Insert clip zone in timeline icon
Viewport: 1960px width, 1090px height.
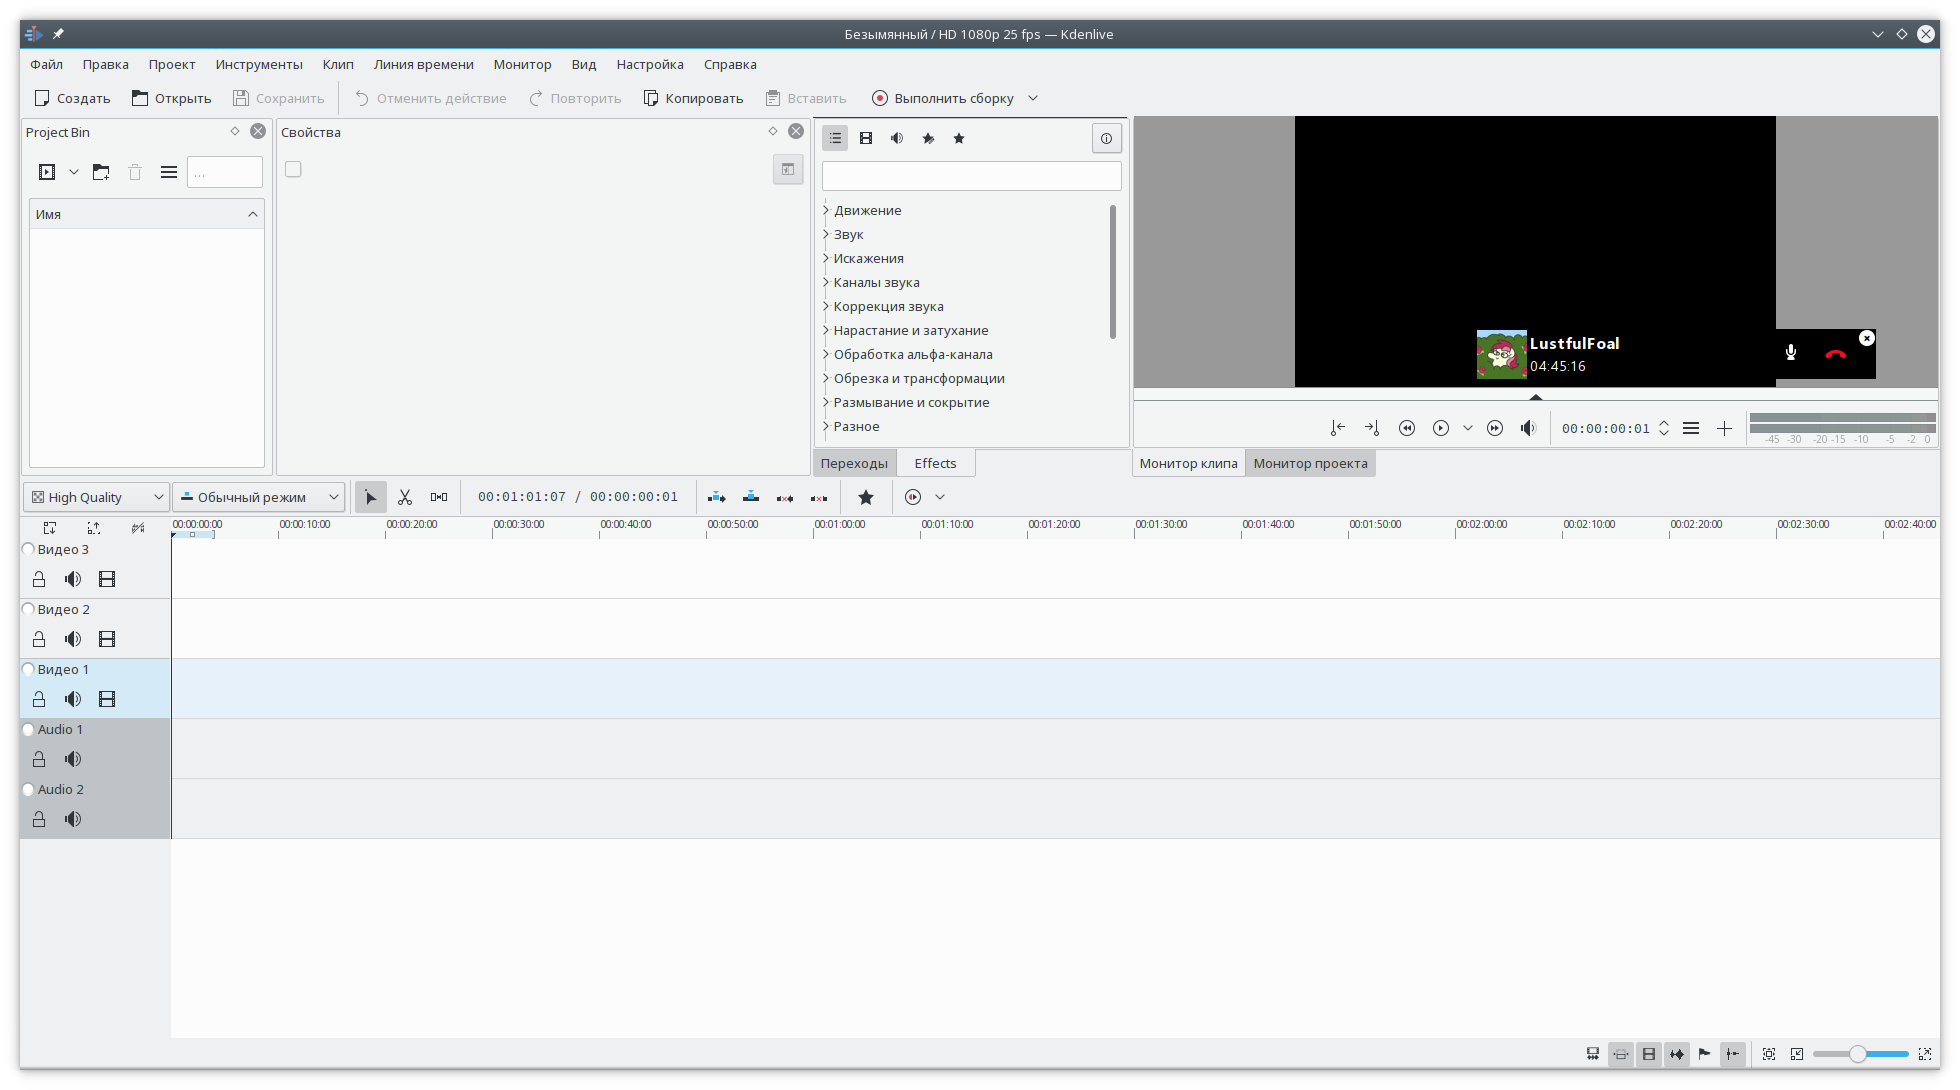tap(717, 497)
